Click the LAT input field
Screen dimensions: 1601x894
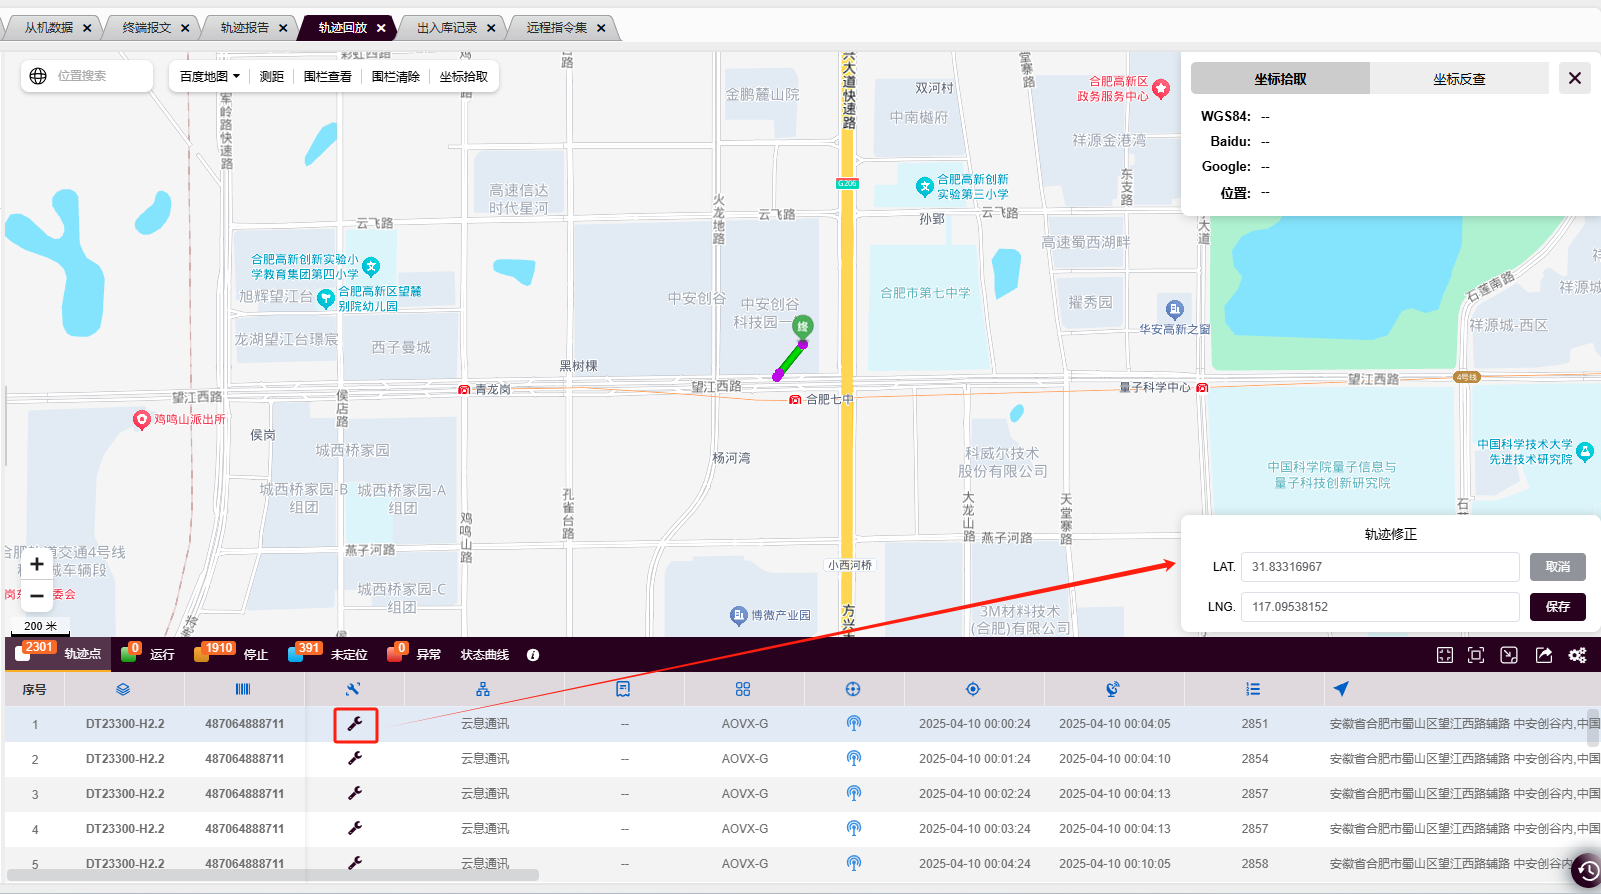pyautogui.click(x=1379, y=567)
